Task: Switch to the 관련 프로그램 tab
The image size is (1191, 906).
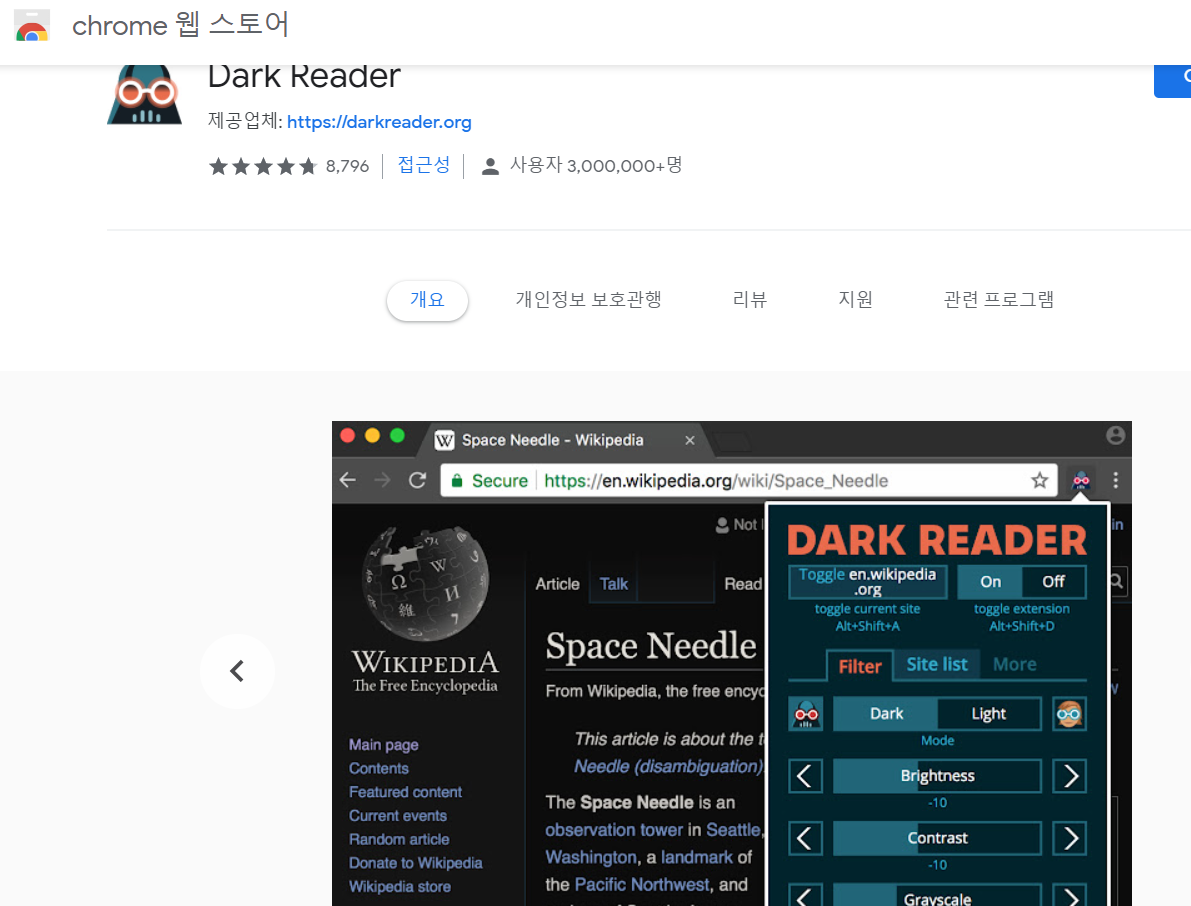Action: click(x=998, y=299)
